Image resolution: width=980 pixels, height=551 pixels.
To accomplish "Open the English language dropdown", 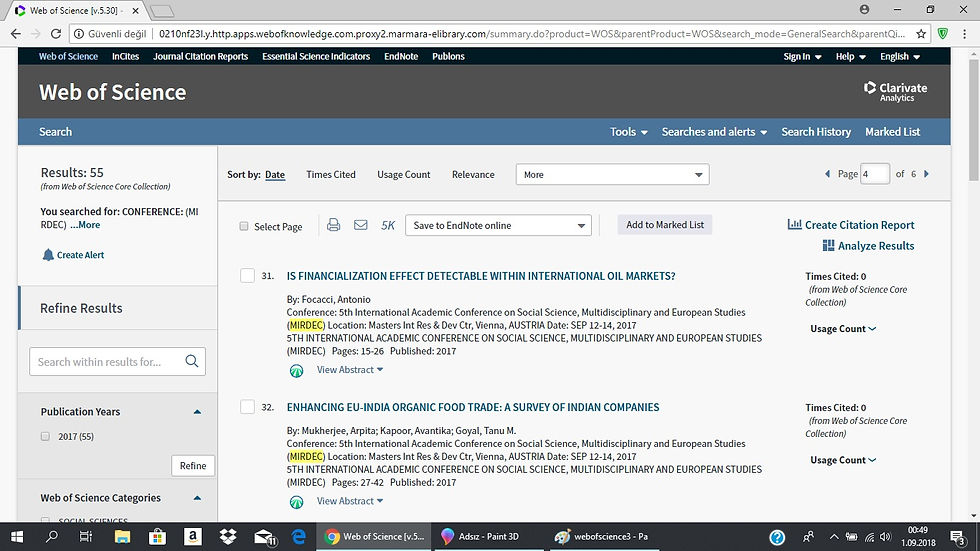I will (x=900, y=56).
